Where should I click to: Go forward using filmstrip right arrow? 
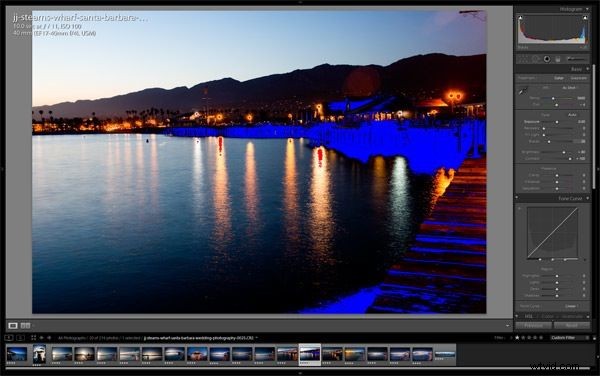pos(49,338)
